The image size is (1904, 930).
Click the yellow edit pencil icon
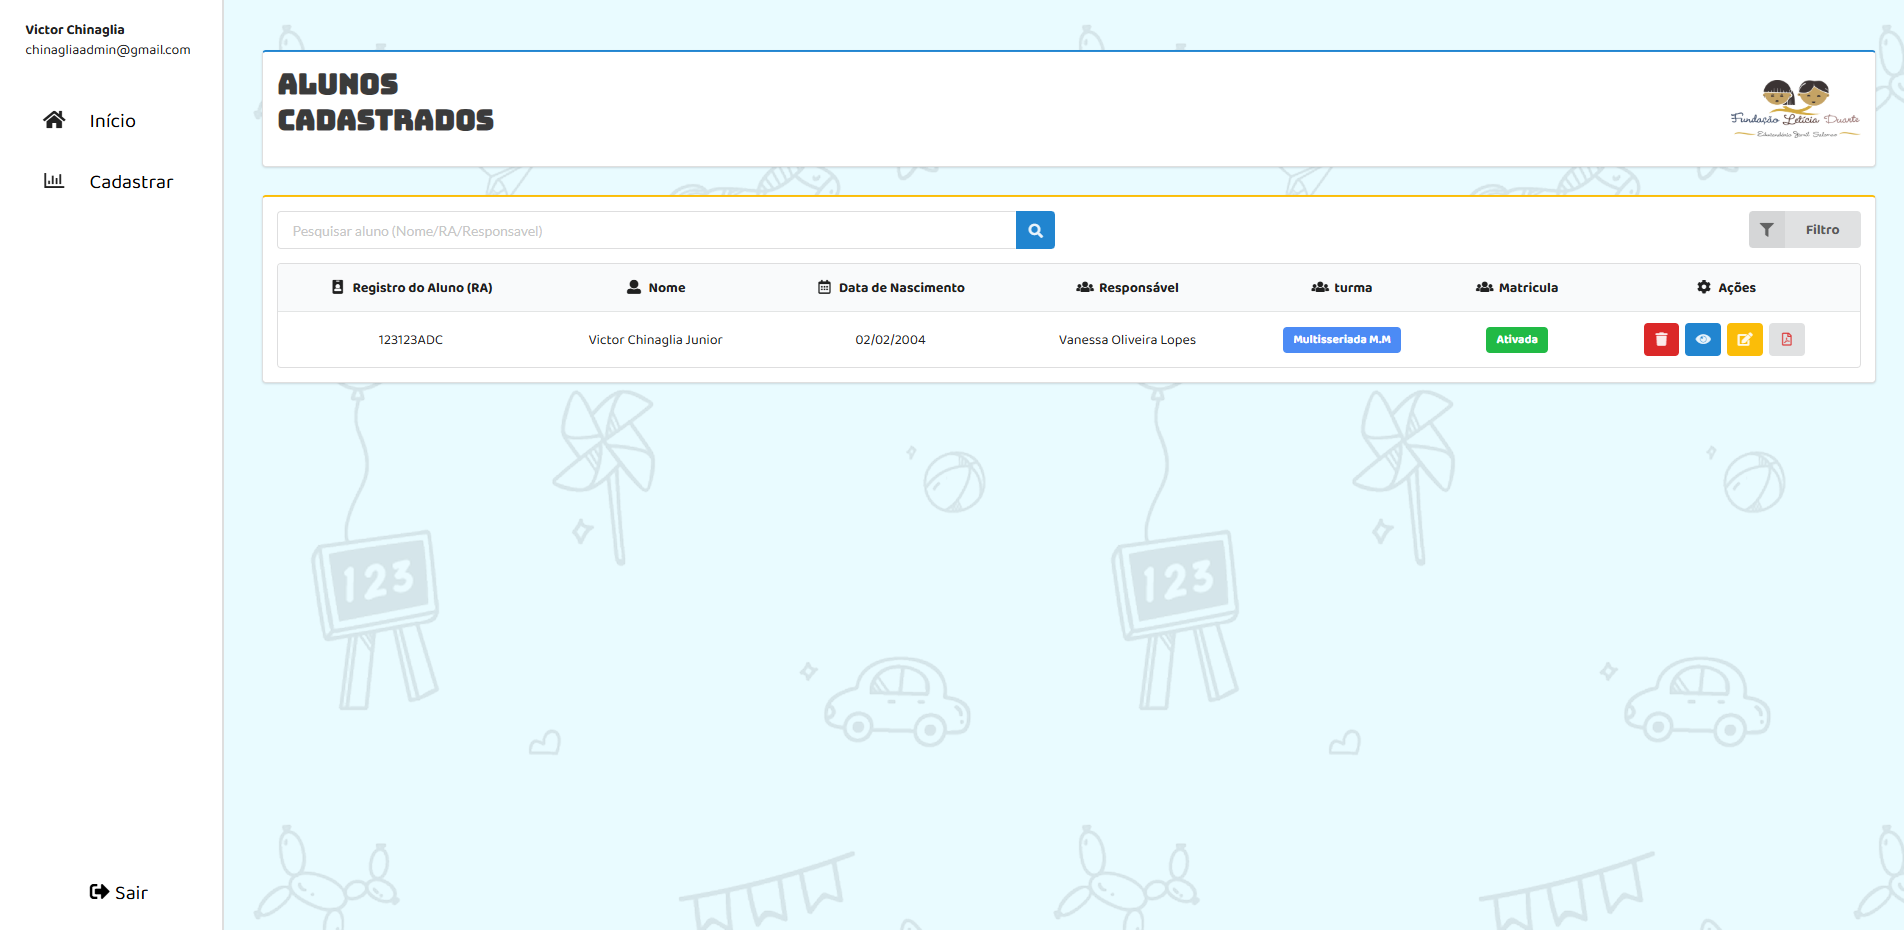[1744, 340]
